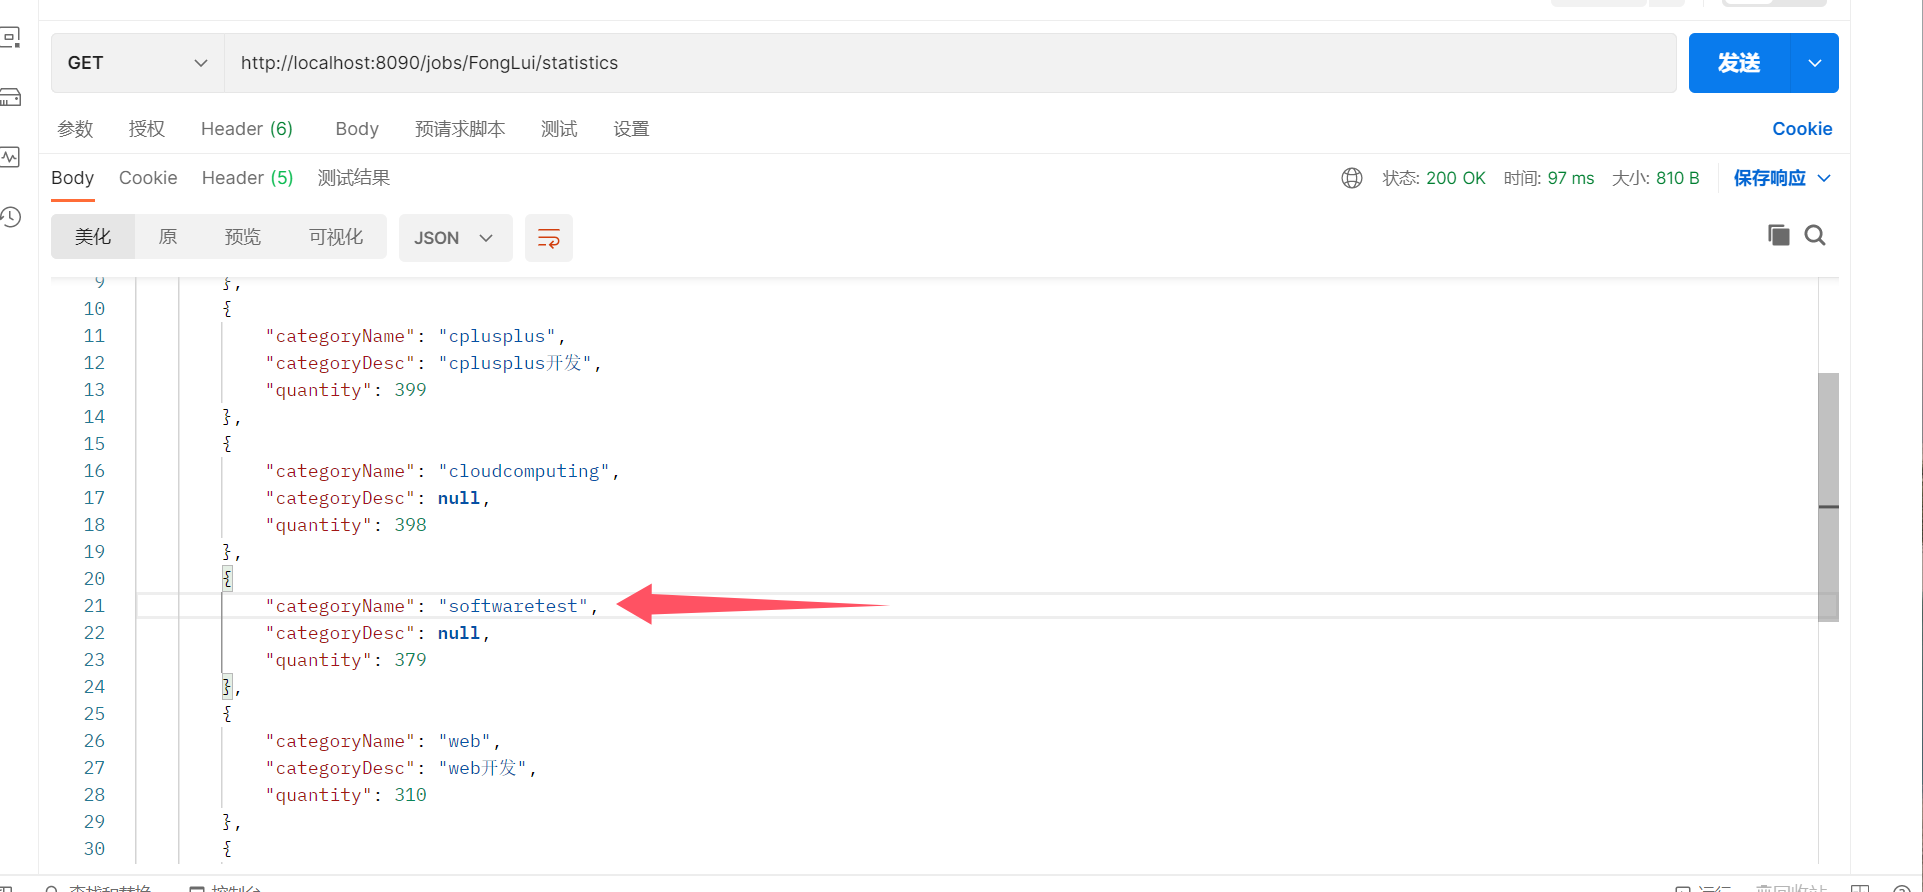Open the Cookie link at right
Image resolution: width=1923 pixels, height=892 pixels.
point(1802,129)
